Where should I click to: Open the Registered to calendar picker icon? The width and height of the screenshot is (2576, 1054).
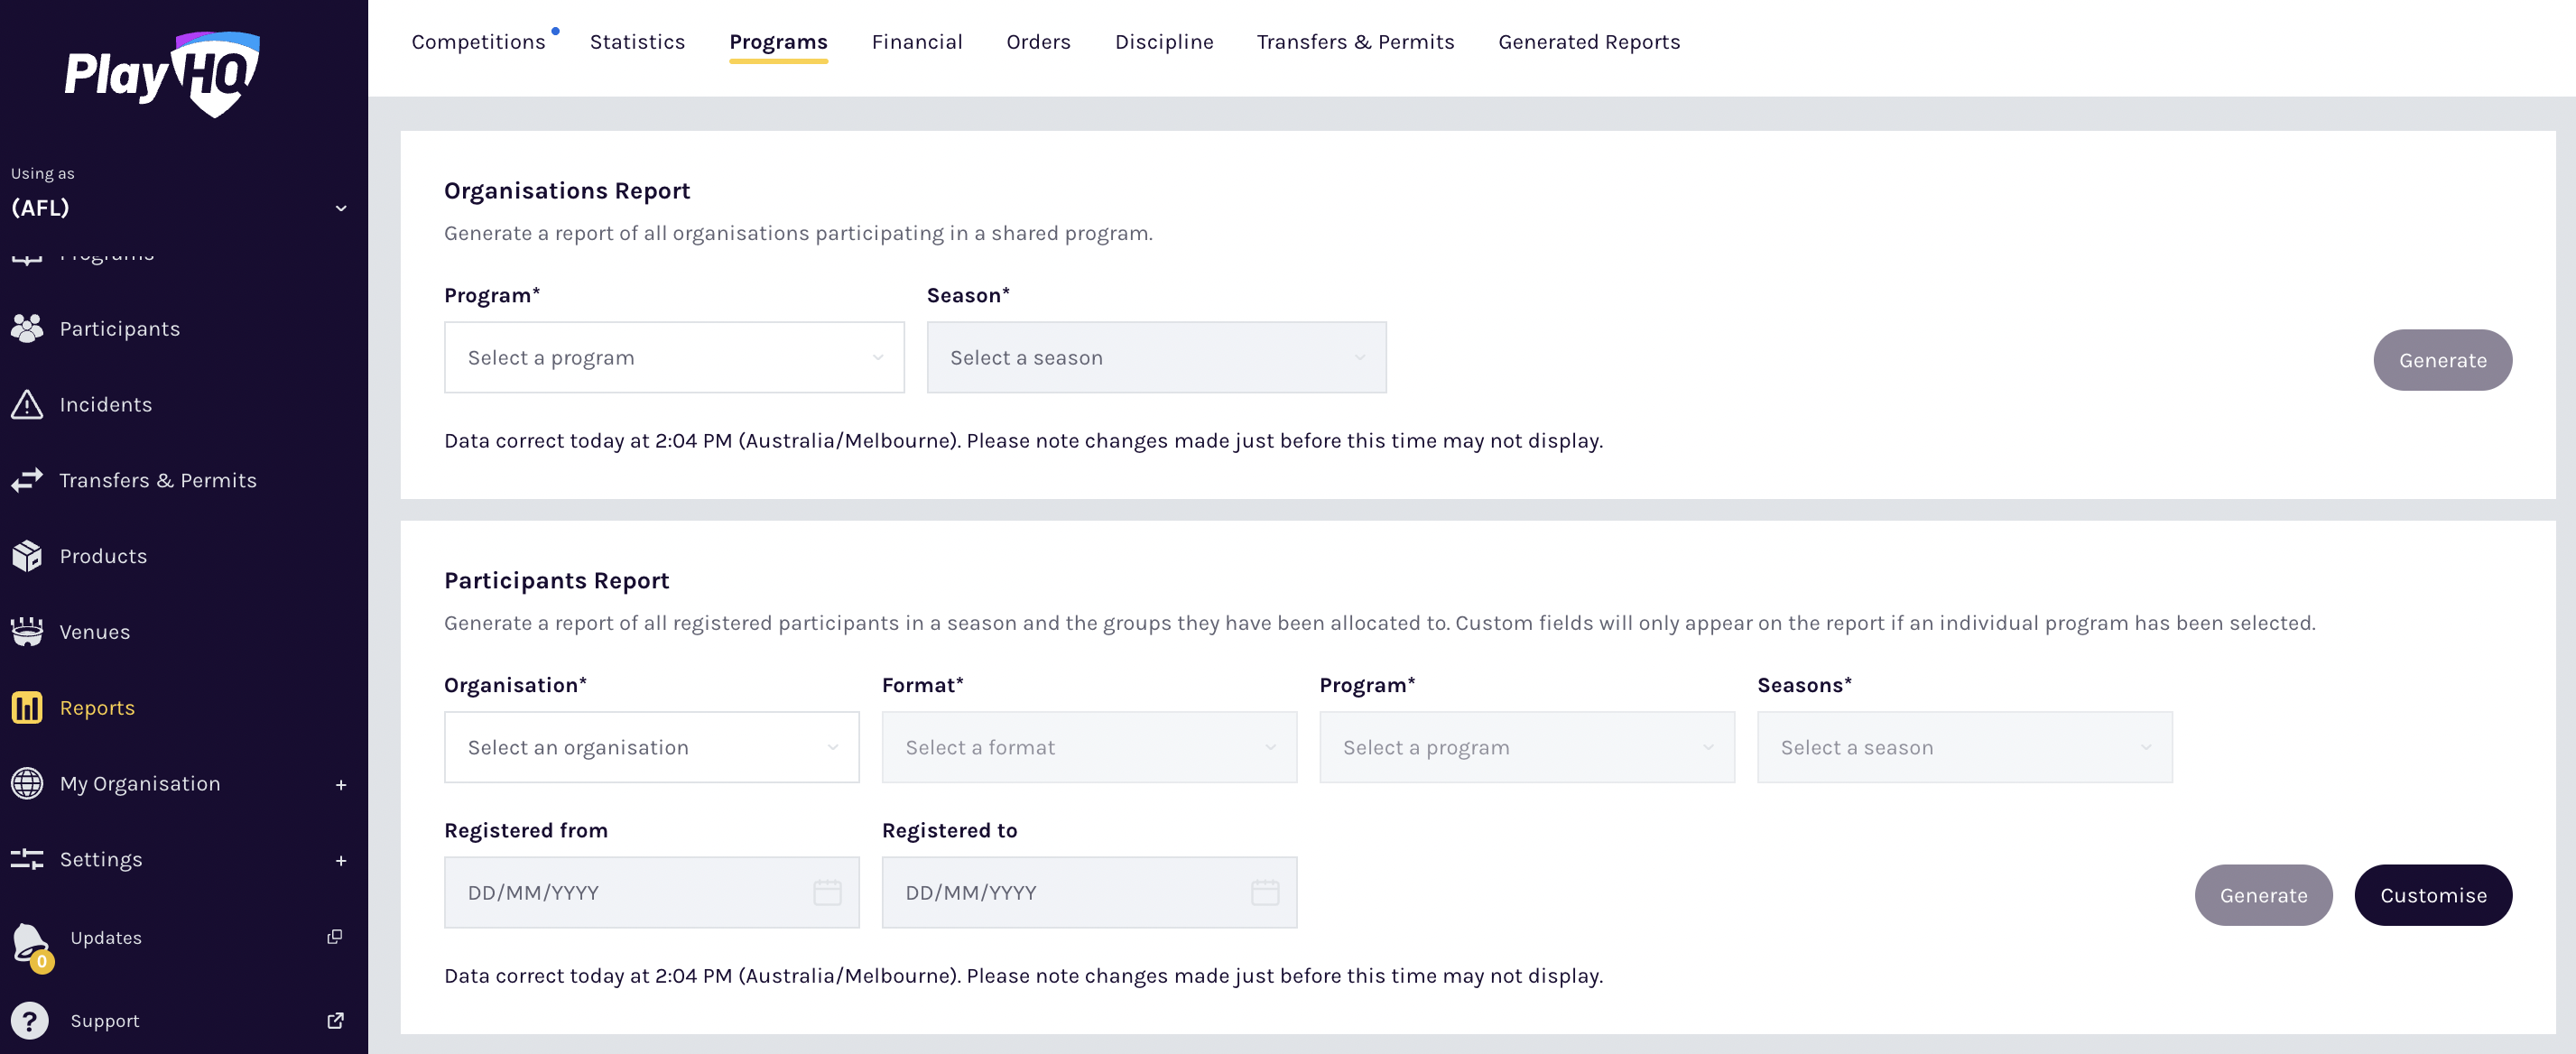[x=1264, y=892]
